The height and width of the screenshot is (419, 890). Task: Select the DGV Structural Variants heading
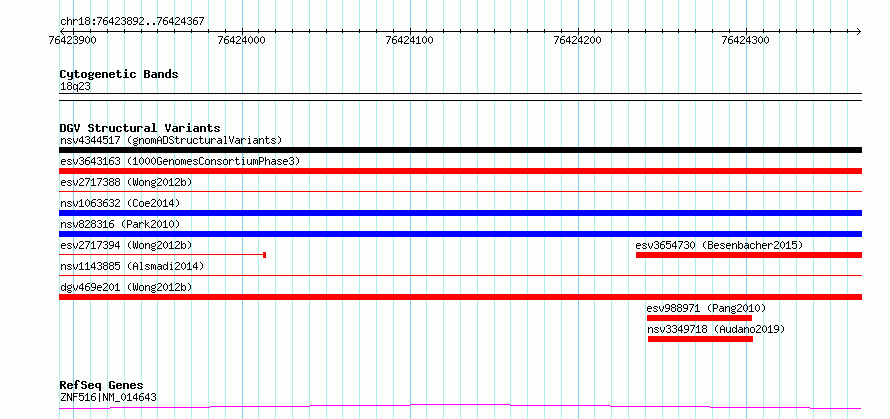coord(140,128)
